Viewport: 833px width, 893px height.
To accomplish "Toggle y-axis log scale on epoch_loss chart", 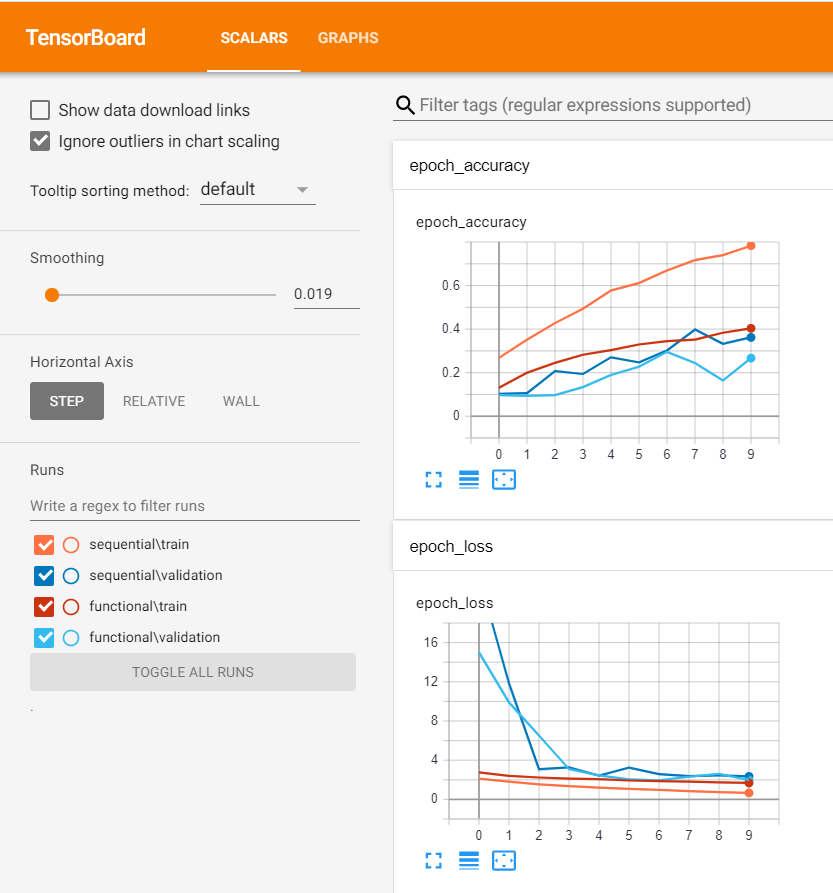I will point(468,861).
